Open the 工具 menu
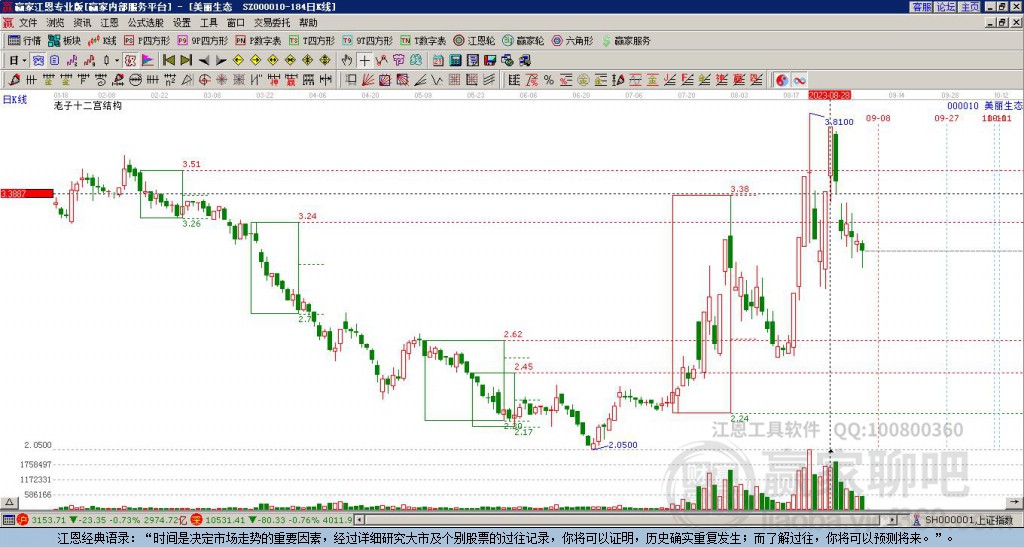This screenshot has width=1024, height=548. click(x=209, y=23)
